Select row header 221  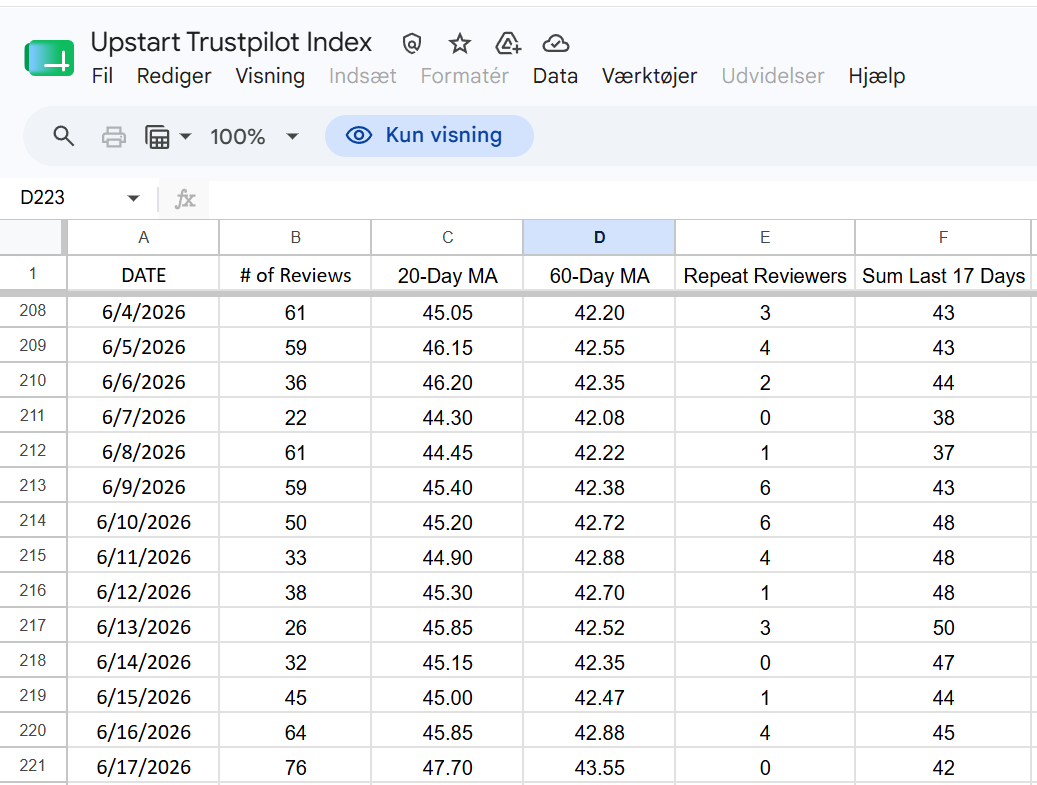(x=32, y=765)
